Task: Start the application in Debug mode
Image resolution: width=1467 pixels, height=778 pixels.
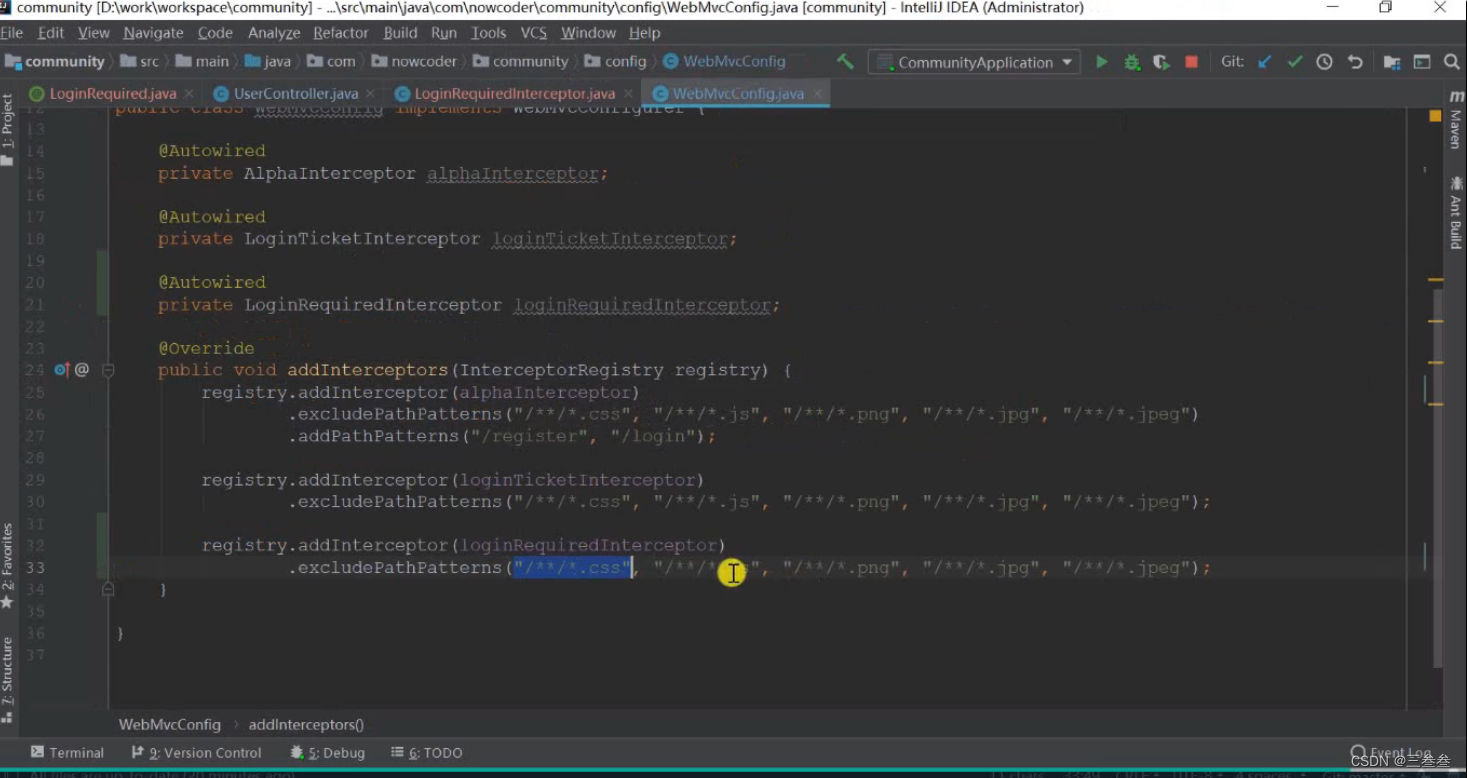Action: (x=1131, y=61)
